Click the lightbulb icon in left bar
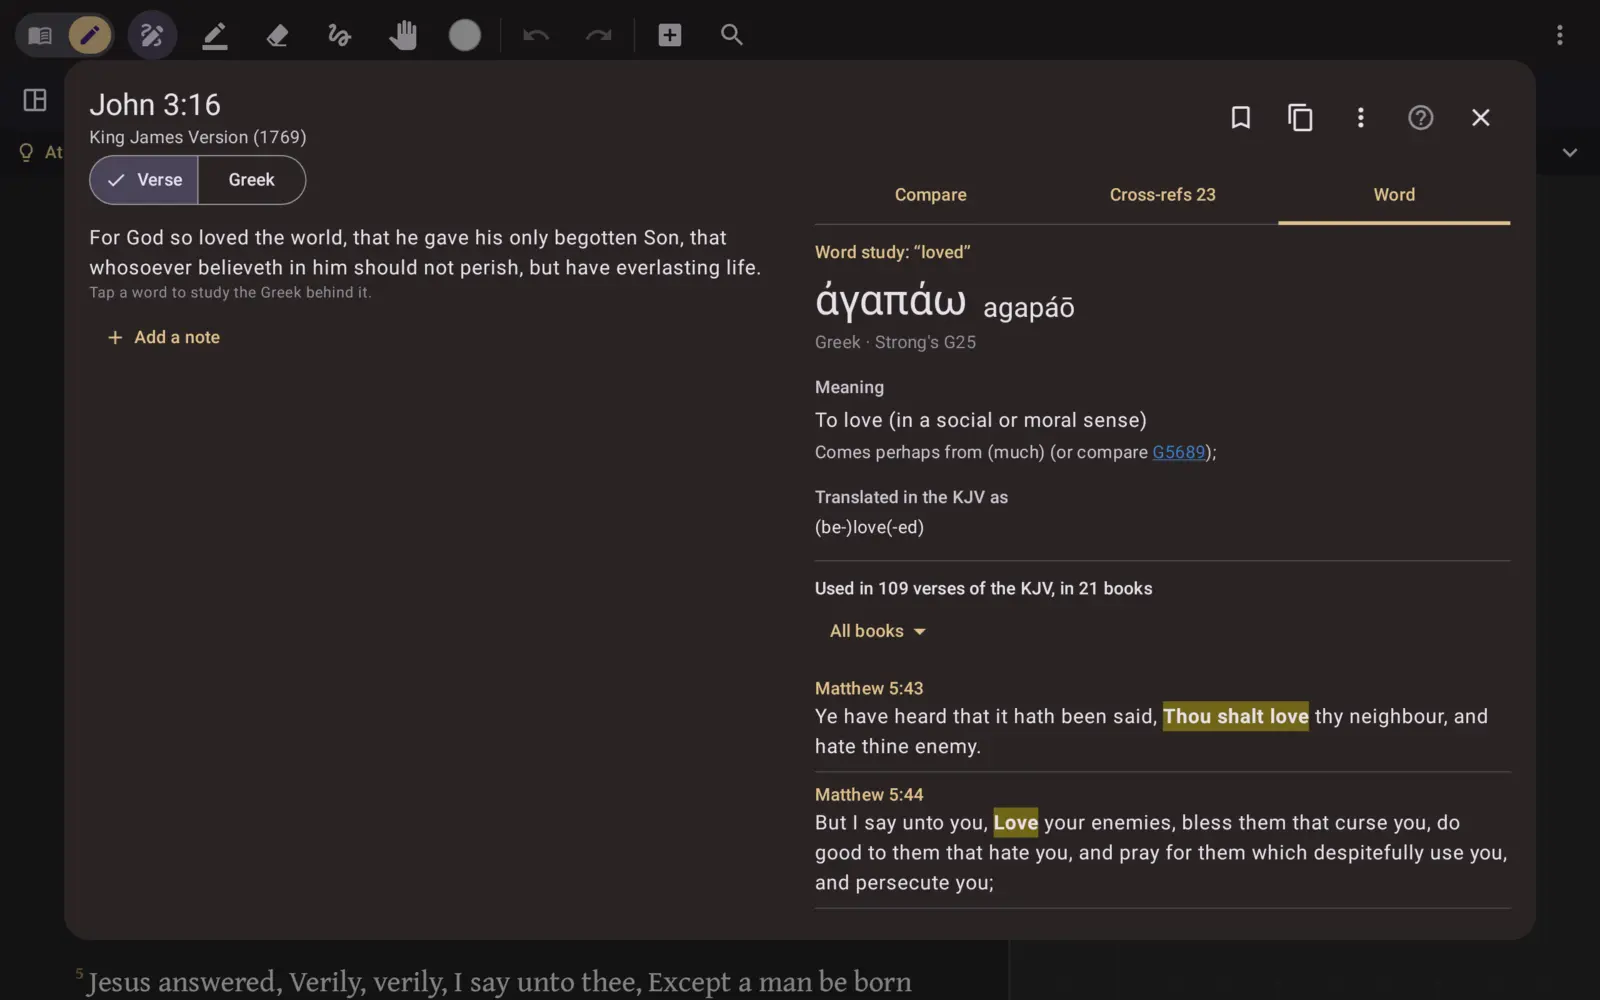This screenshot has height=1000, width=1600. pyautogui.click(x=27, y=152)
